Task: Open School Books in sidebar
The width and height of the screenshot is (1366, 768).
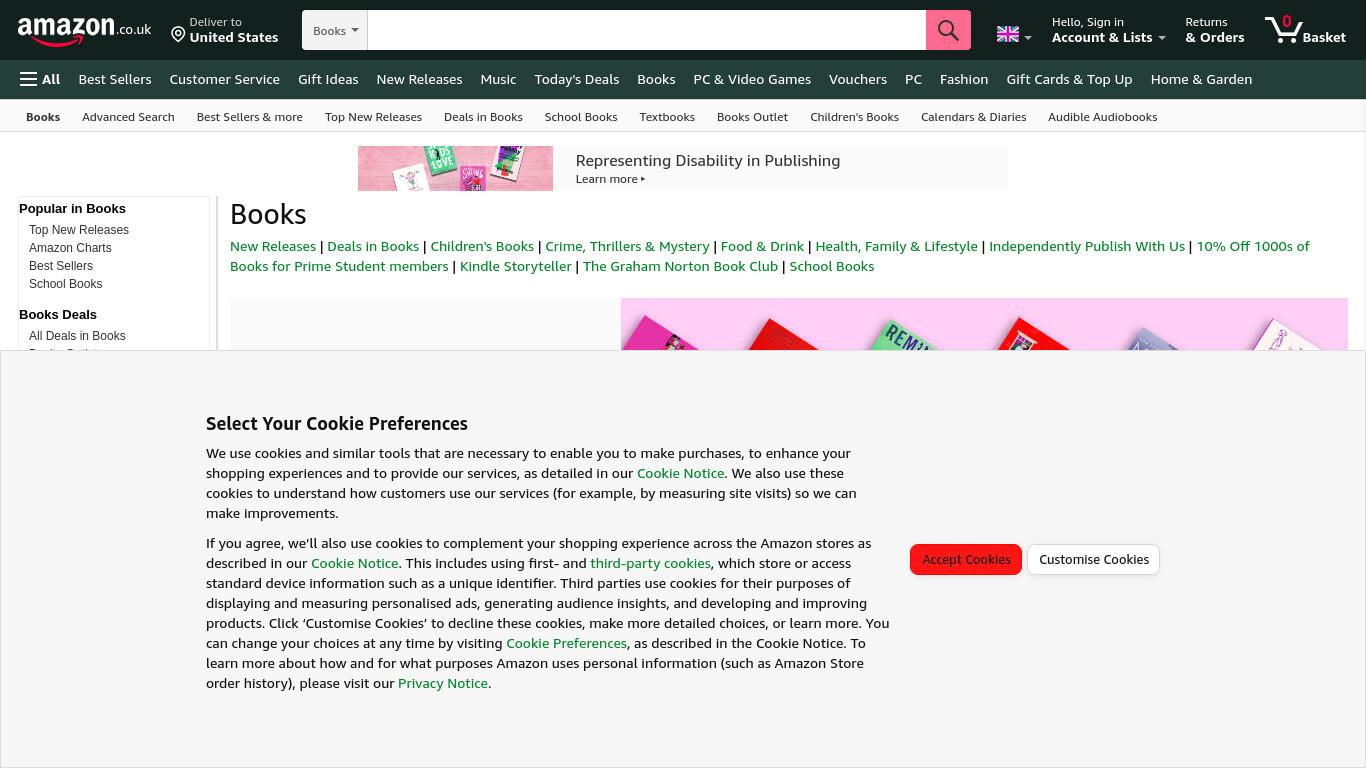Action: click(x=65, y=284)
